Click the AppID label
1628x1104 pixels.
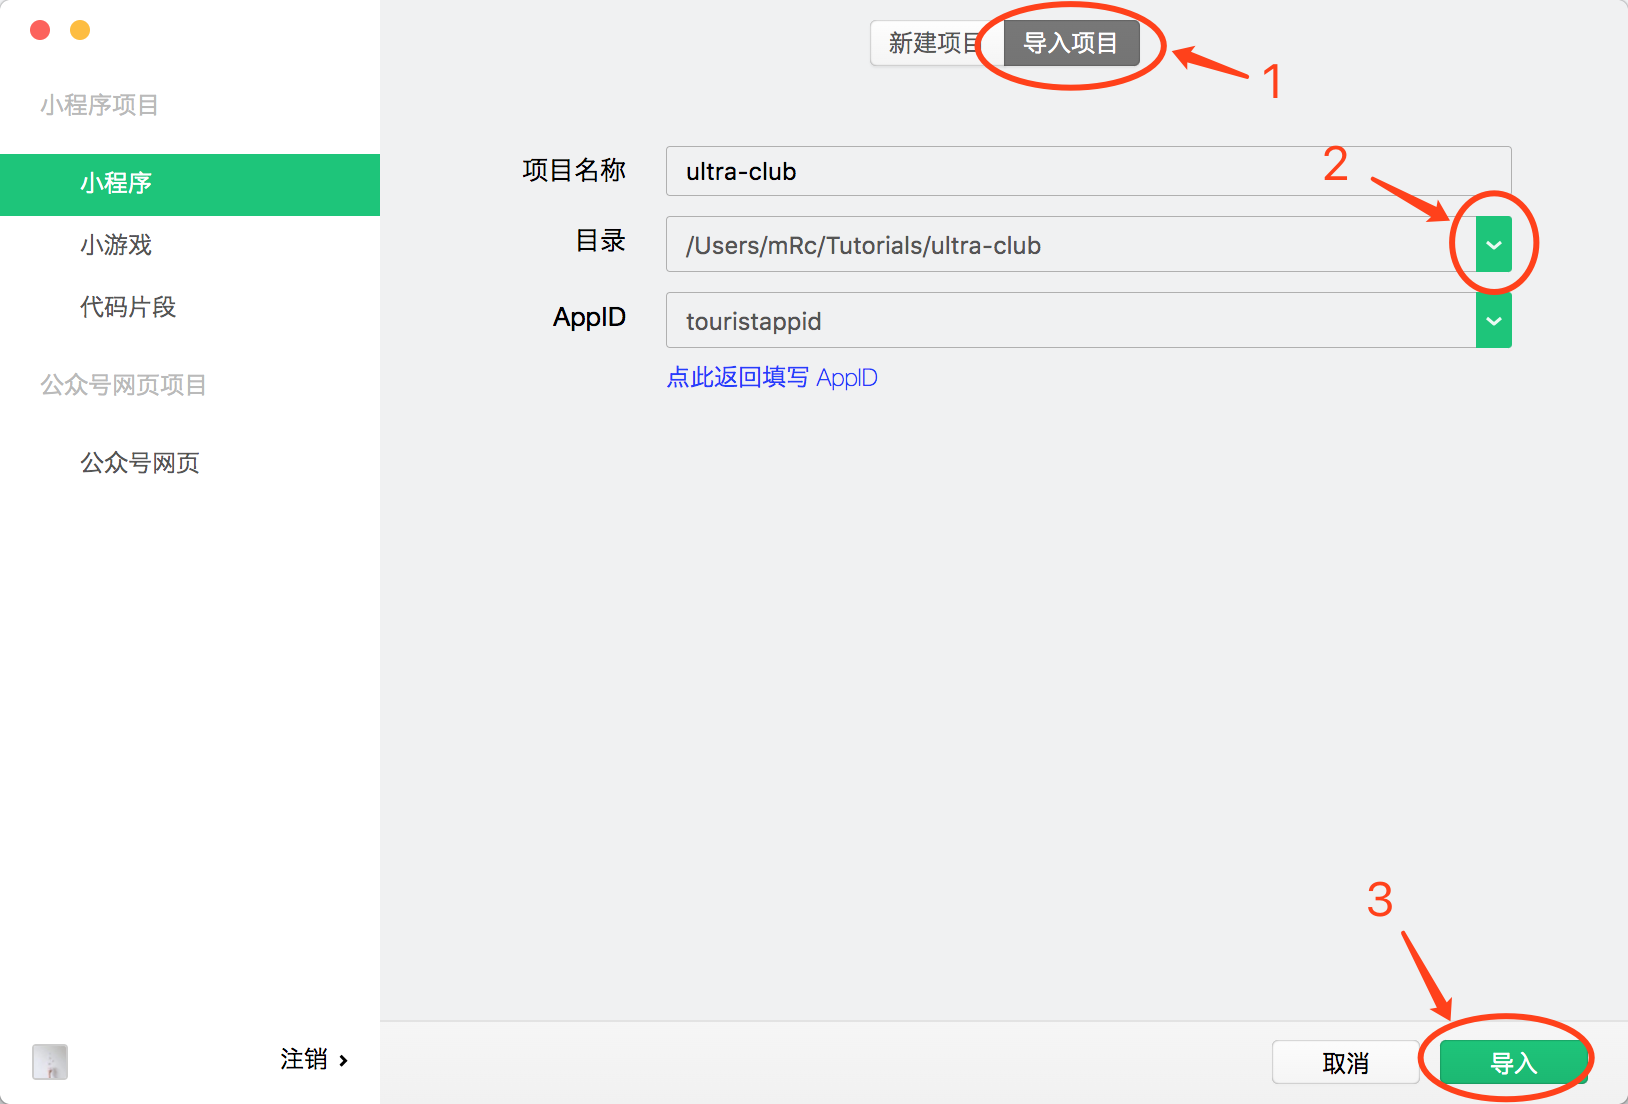click(589, 317)
